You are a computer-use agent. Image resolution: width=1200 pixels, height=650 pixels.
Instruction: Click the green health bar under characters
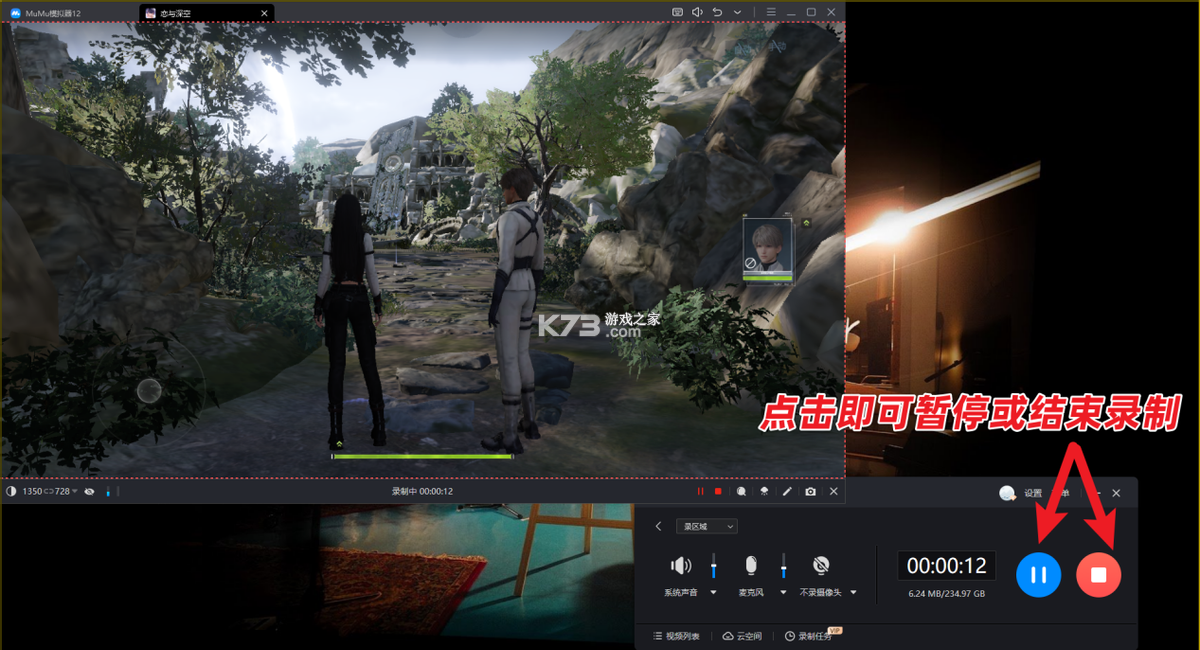click(x=421, y=457)
